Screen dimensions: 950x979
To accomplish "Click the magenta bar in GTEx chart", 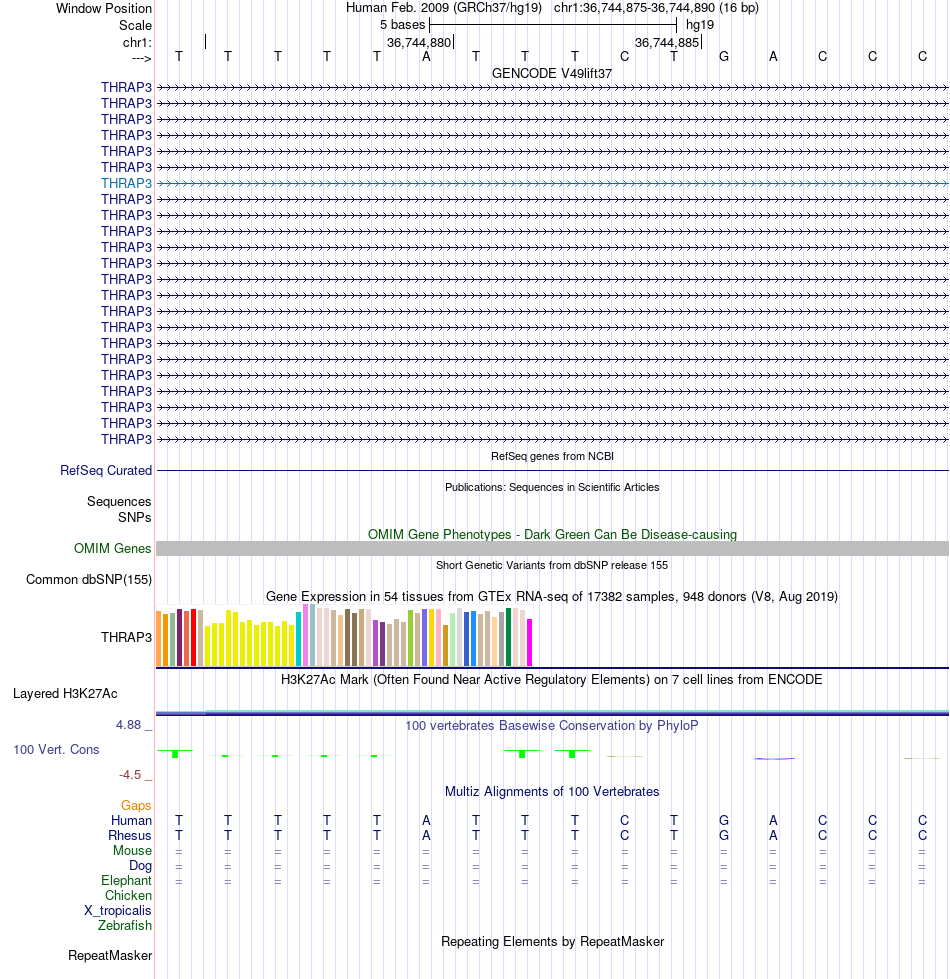I will (529, 642).
